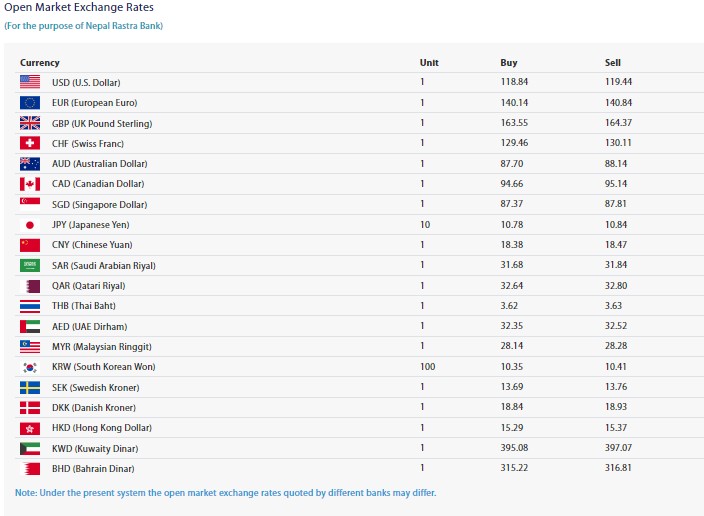
Task: Click the Bahrain flag icon
Action: click(x=30, y=468)
